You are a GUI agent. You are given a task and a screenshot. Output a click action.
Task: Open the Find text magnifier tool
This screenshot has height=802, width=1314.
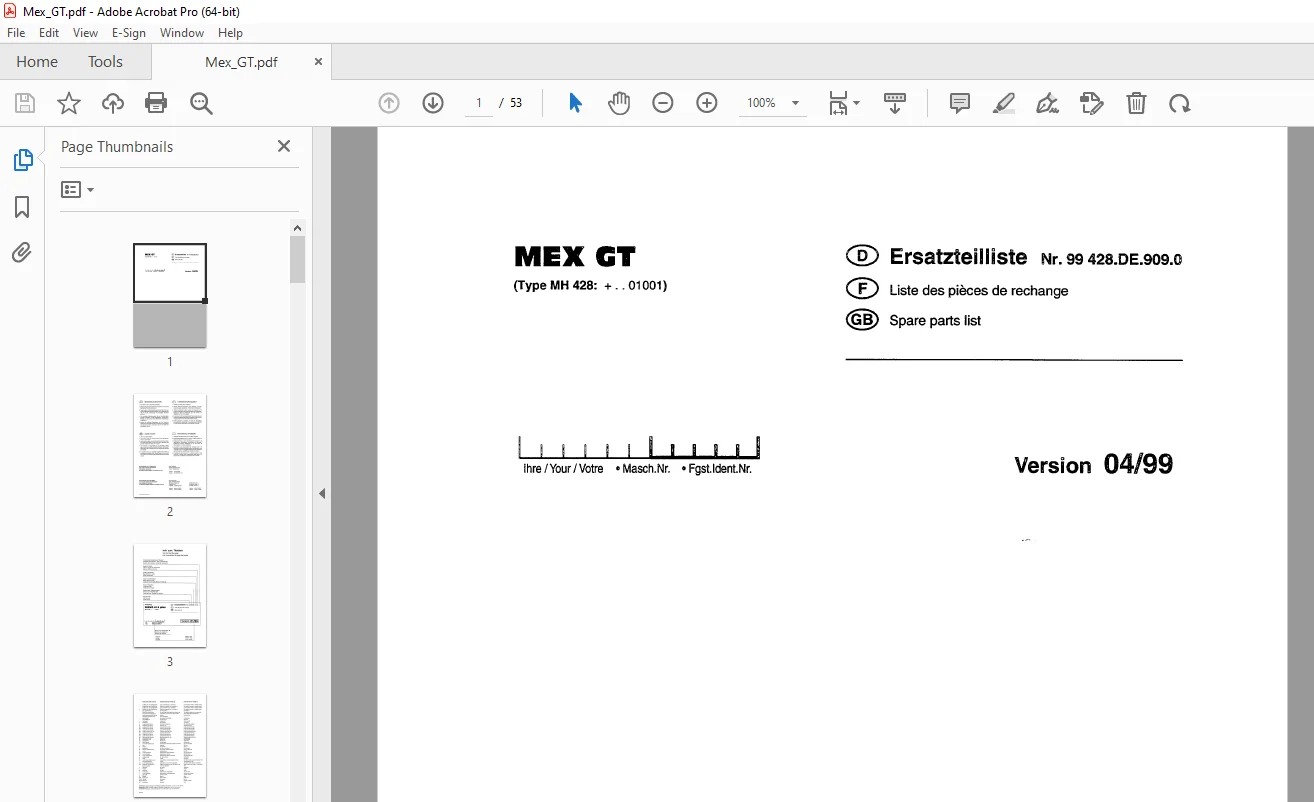202,103
